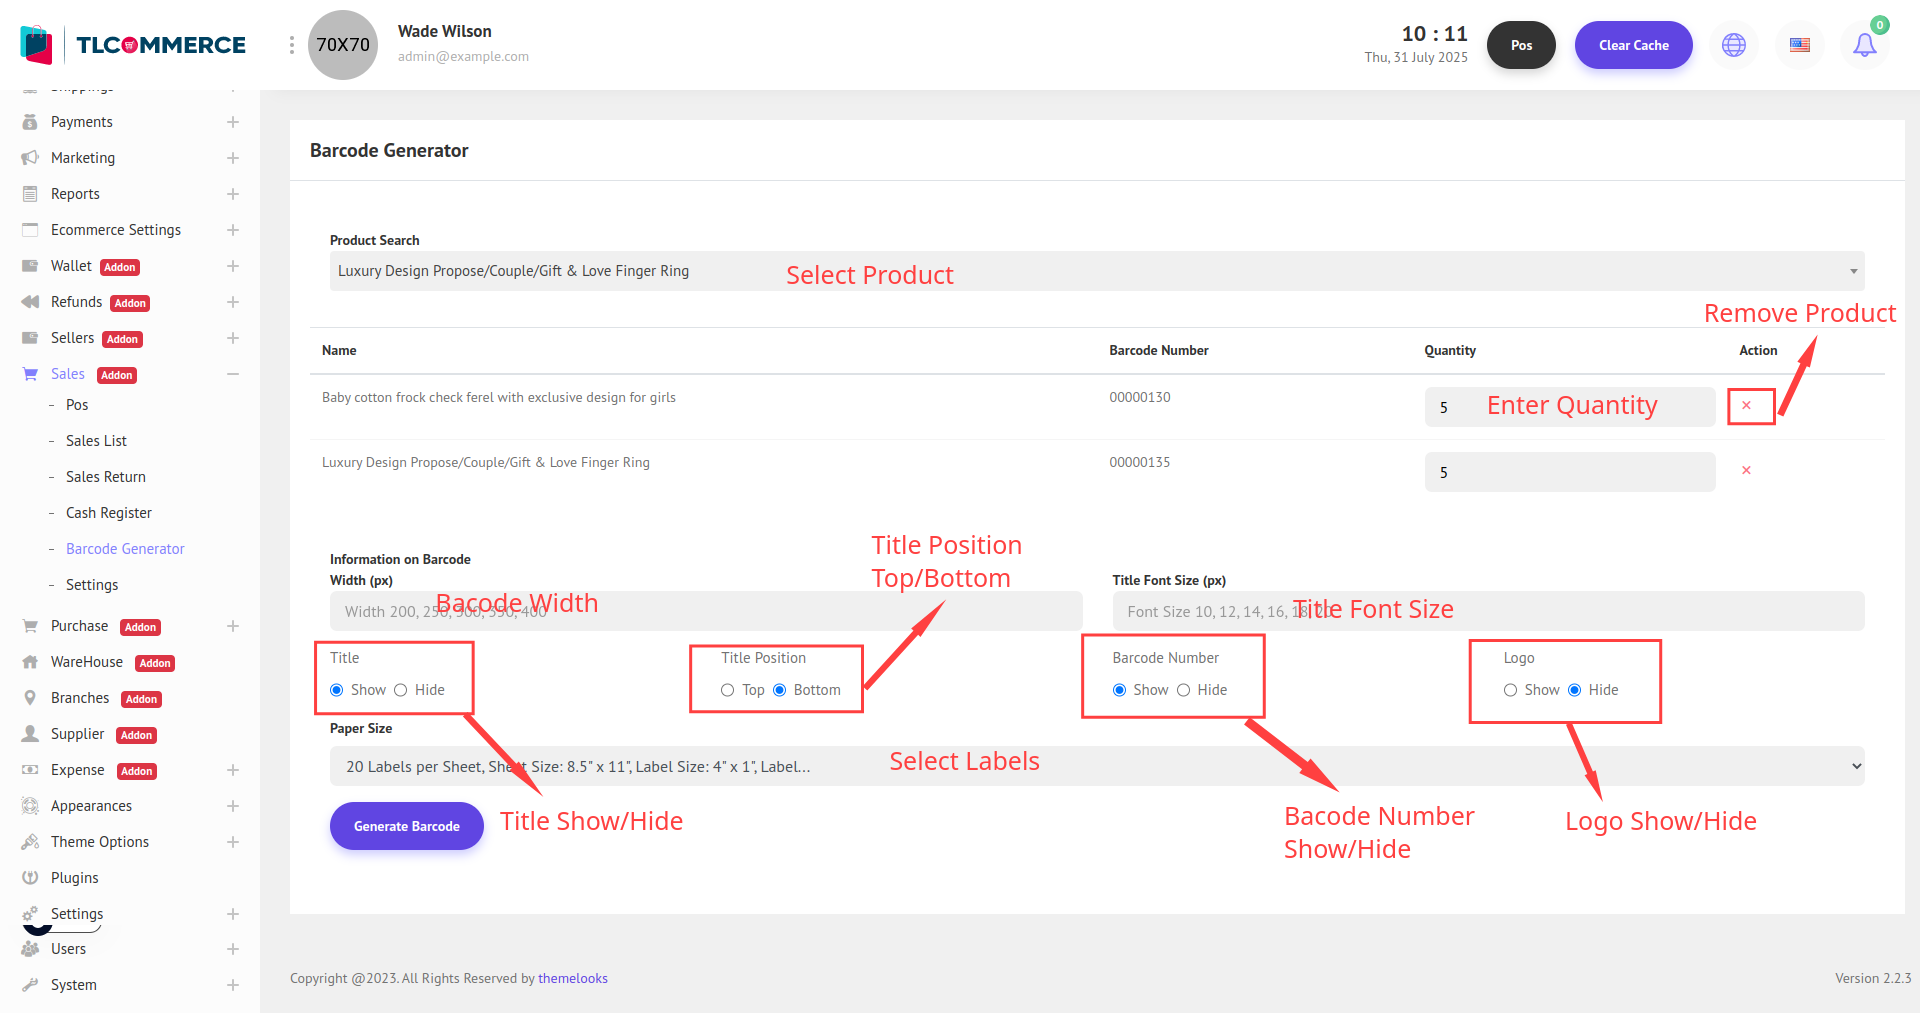Choose Hide for Barcode Number
The image size is (1920, 1014).
(1184, 690)
